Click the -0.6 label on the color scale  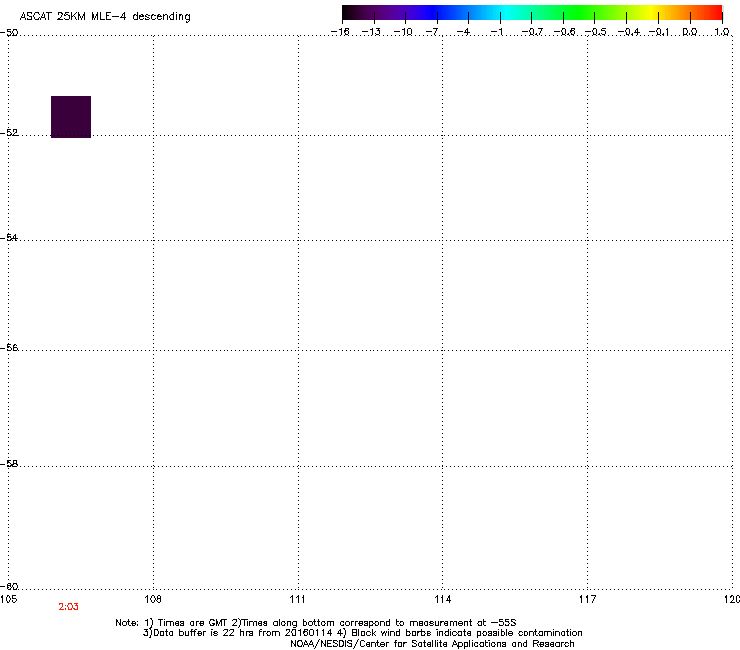point(564,32)
